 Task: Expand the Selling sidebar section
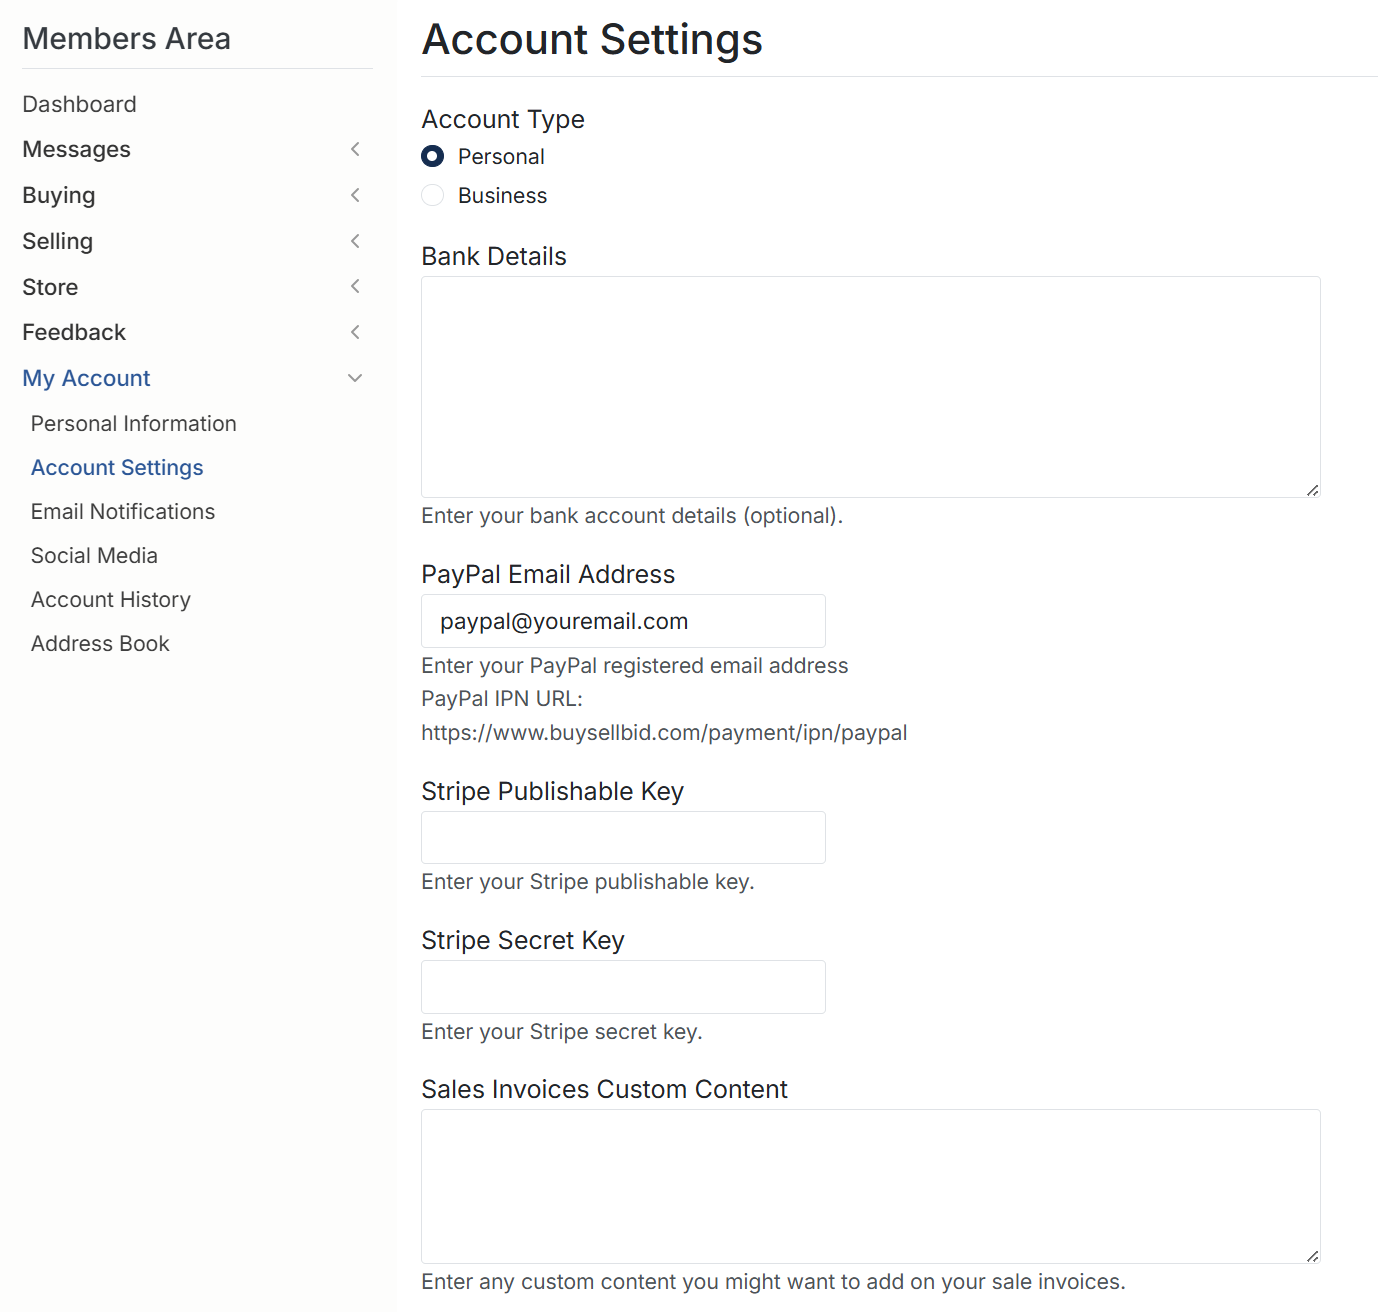355,241
